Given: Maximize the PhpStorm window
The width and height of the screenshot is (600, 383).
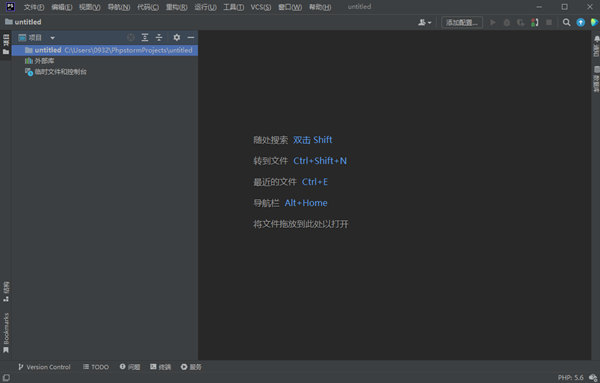Looking at the screenshot, I should (x=564, y=7).
